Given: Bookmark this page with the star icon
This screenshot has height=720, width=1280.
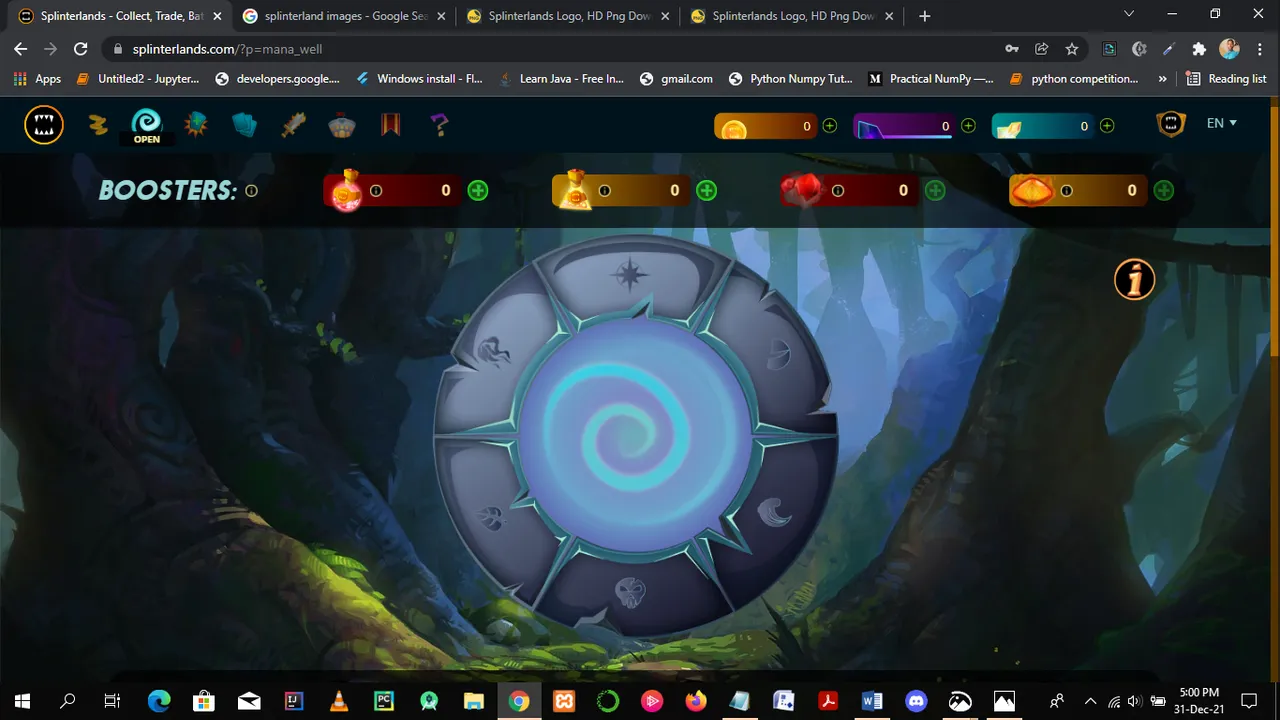Looking at the screenshot, I should 1072,48.
